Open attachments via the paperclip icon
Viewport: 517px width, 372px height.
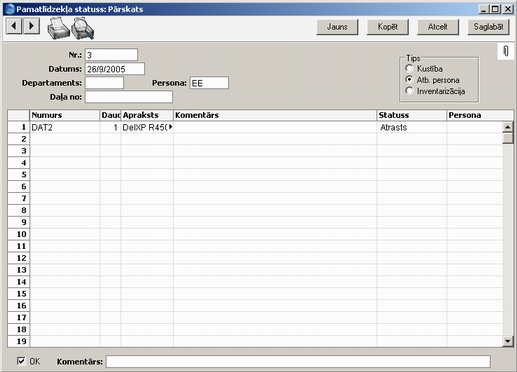click(x=506, y=51)
